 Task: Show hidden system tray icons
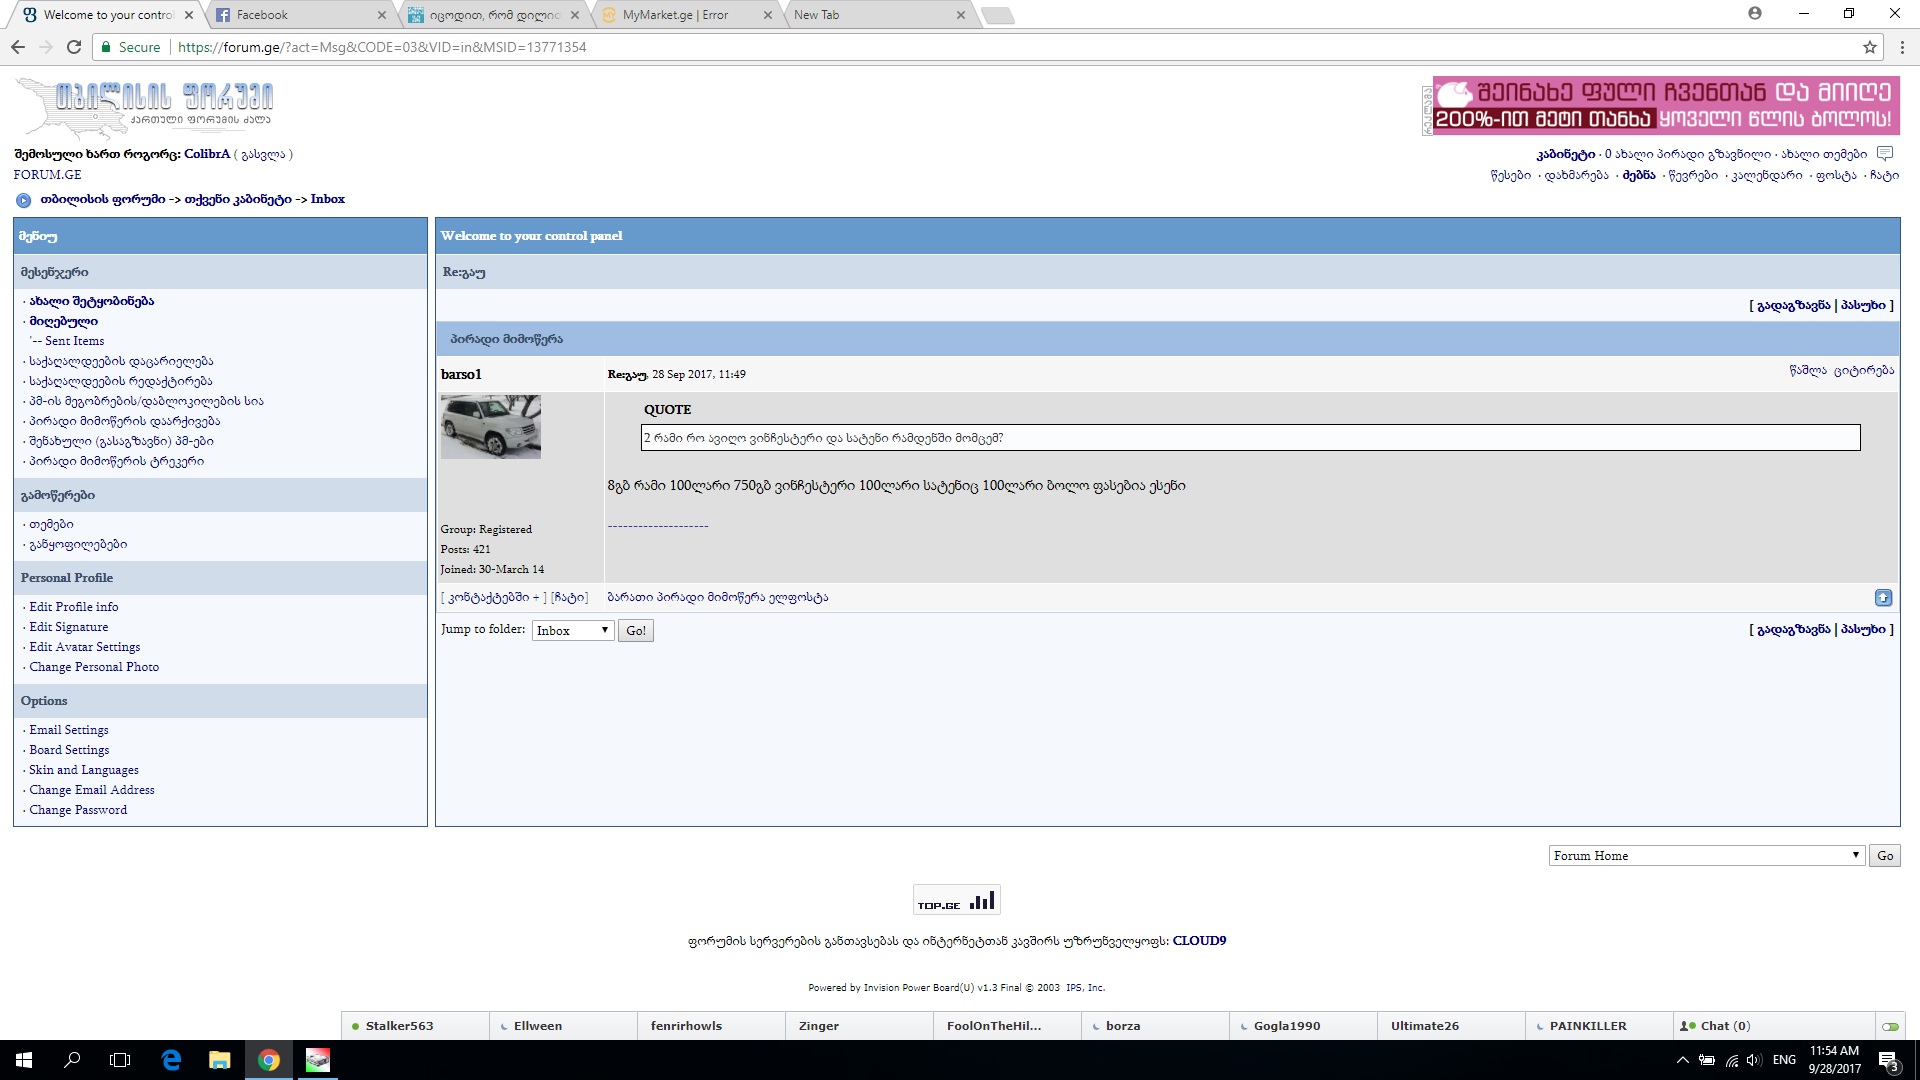tap(1682, 1060)
